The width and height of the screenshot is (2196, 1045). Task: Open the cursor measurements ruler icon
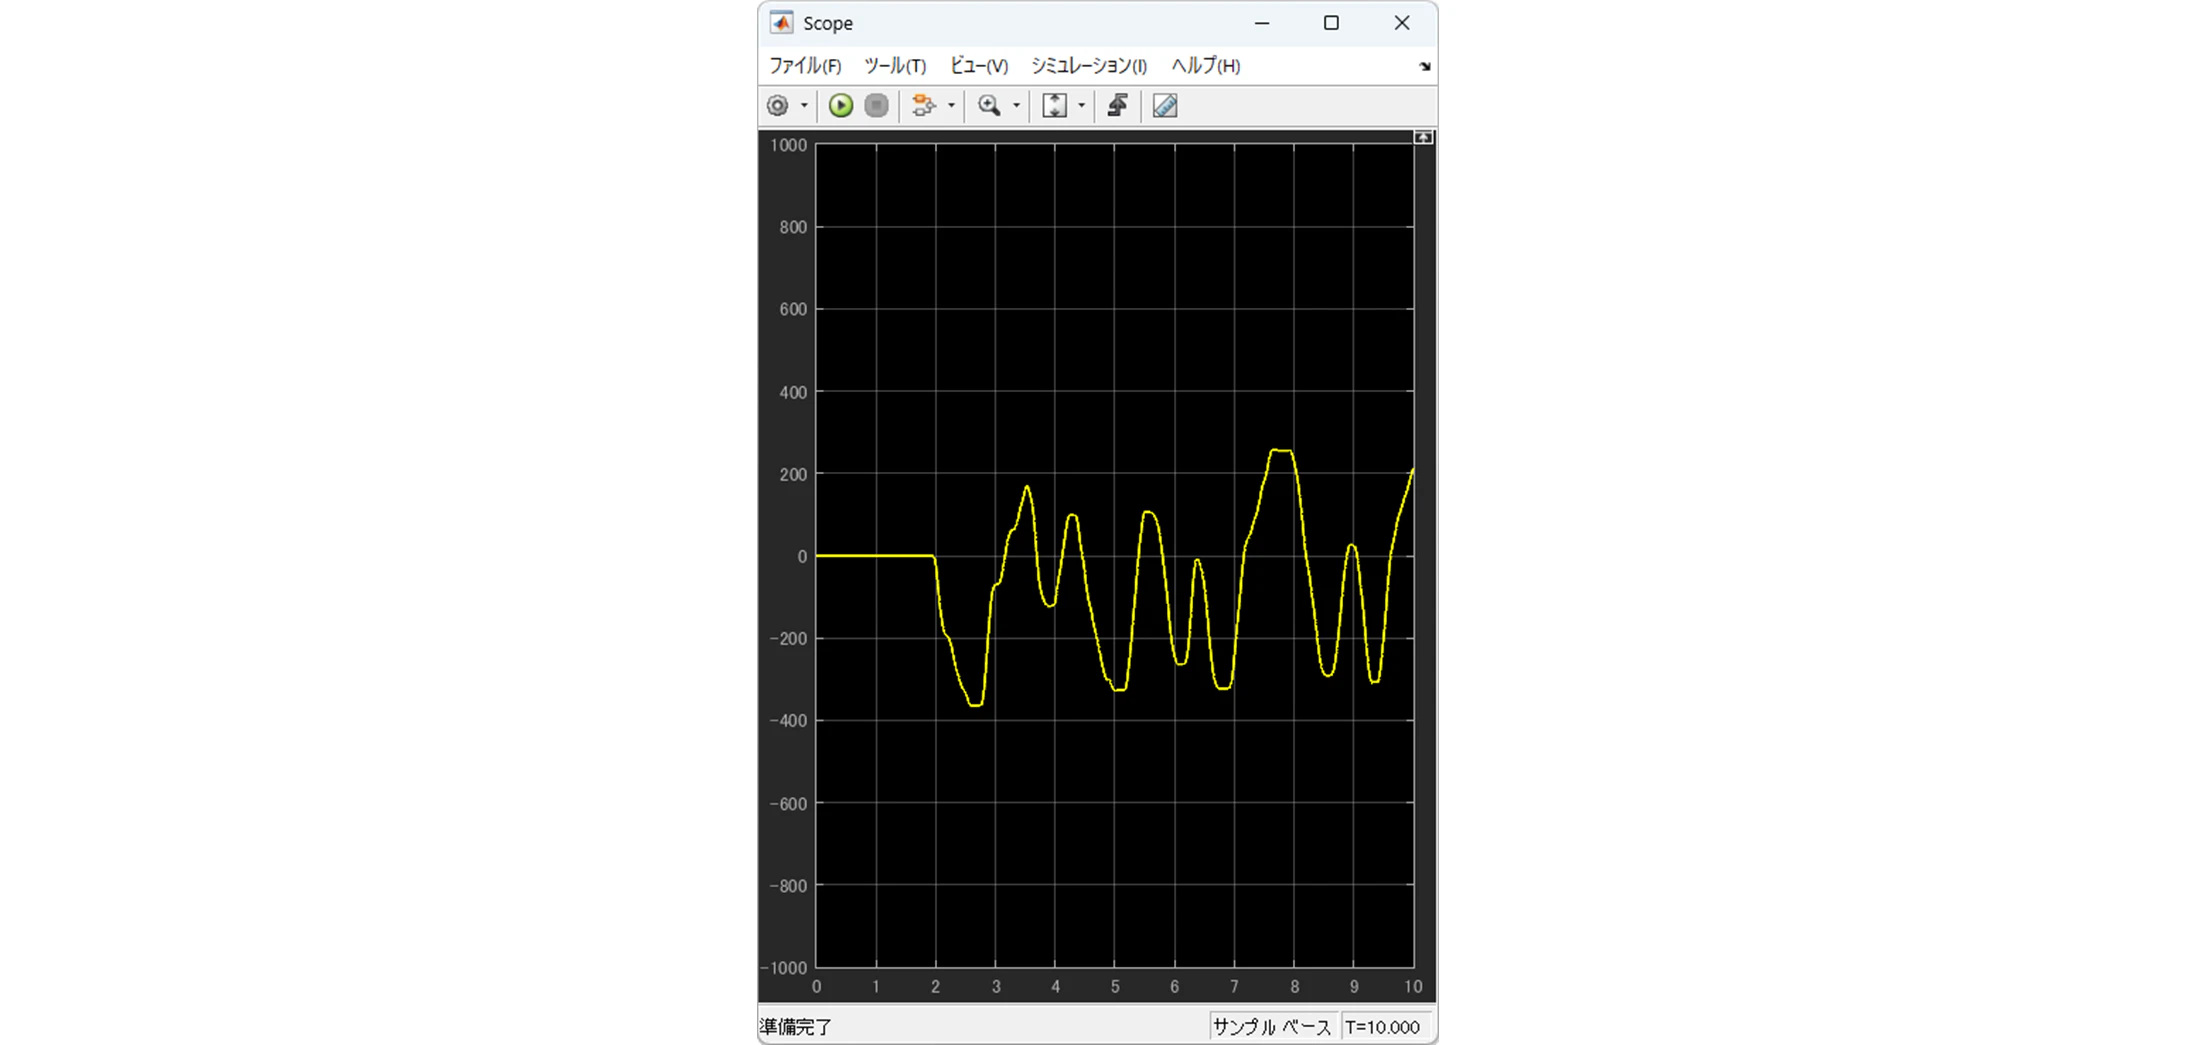1165,106
